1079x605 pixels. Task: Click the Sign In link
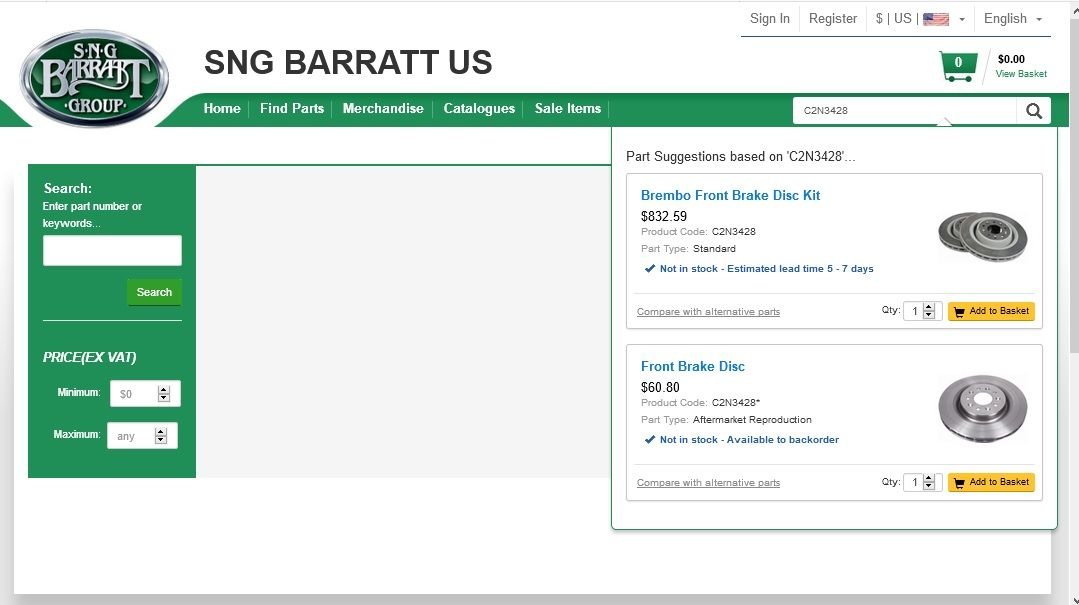[x=769, y=19]
